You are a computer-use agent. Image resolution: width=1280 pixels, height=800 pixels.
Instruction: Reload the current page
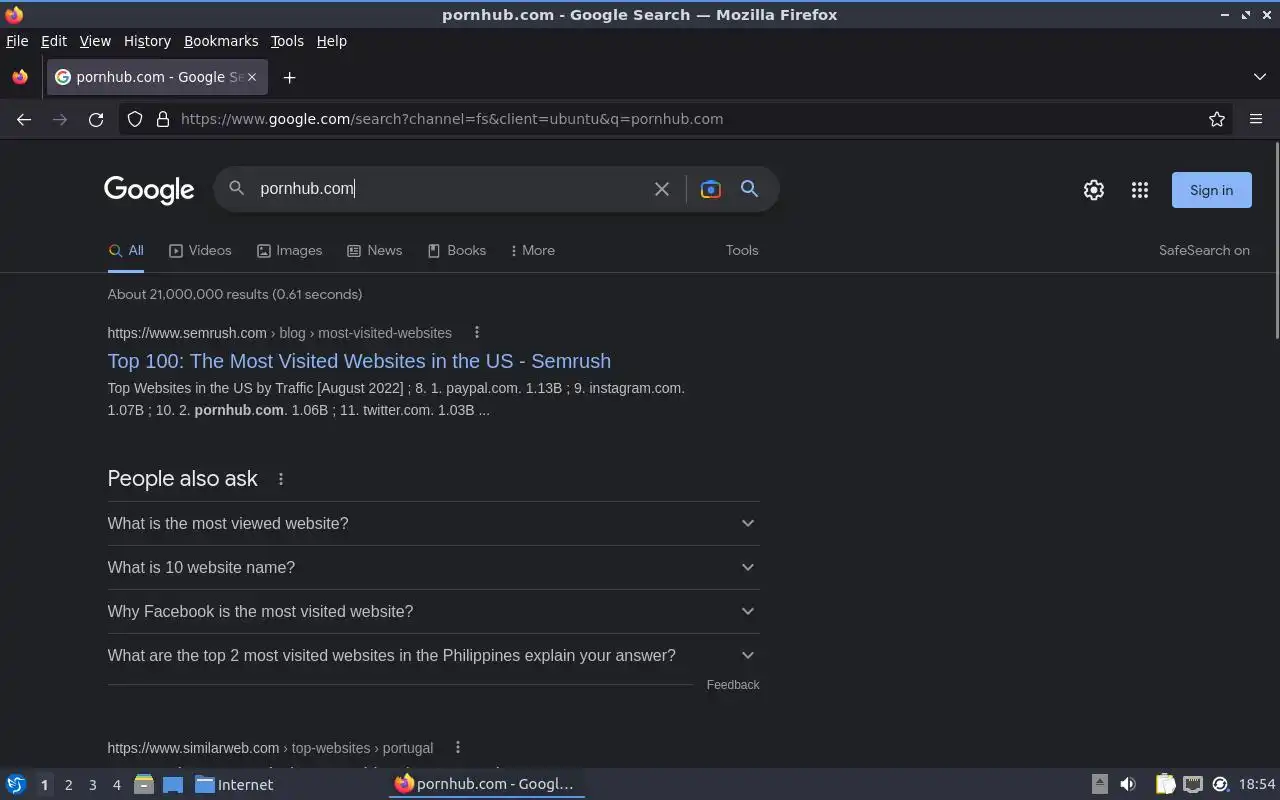(x=96, y=119)
